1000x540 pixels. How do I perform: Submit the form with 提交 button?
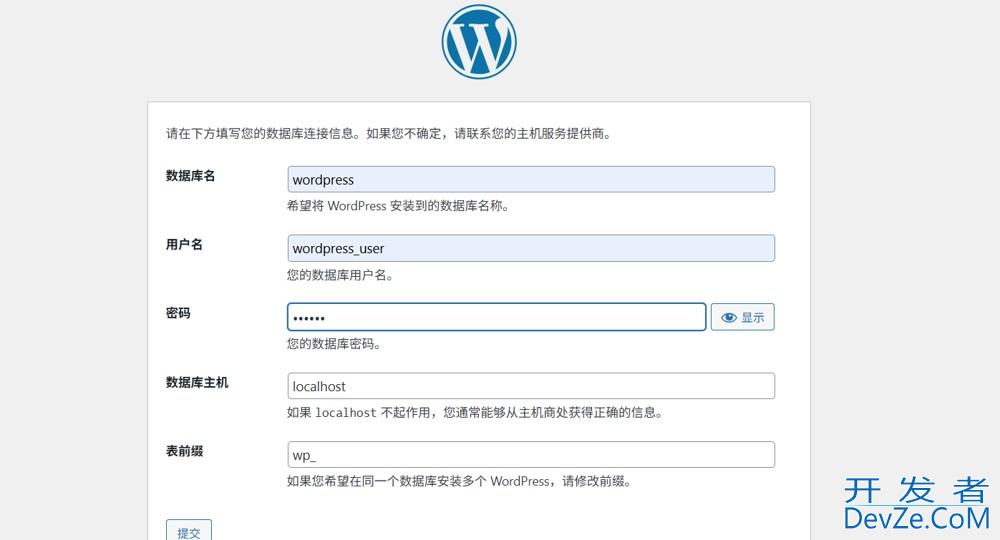click(189, 532)
